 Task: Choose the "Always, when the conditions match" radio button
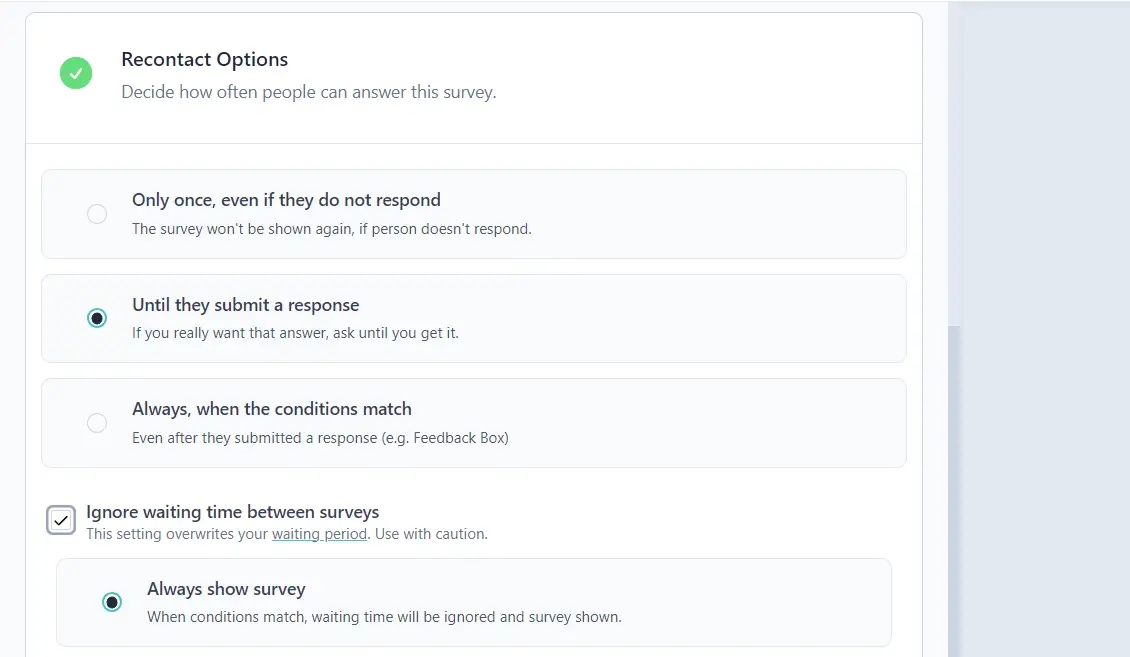pos(97,423)
